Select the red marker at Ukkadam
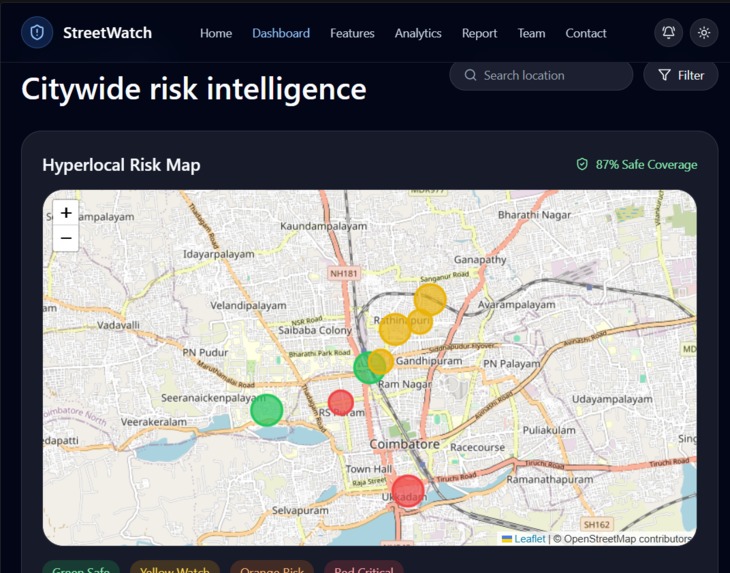730x573 pixels. click(x=408, y=491)
